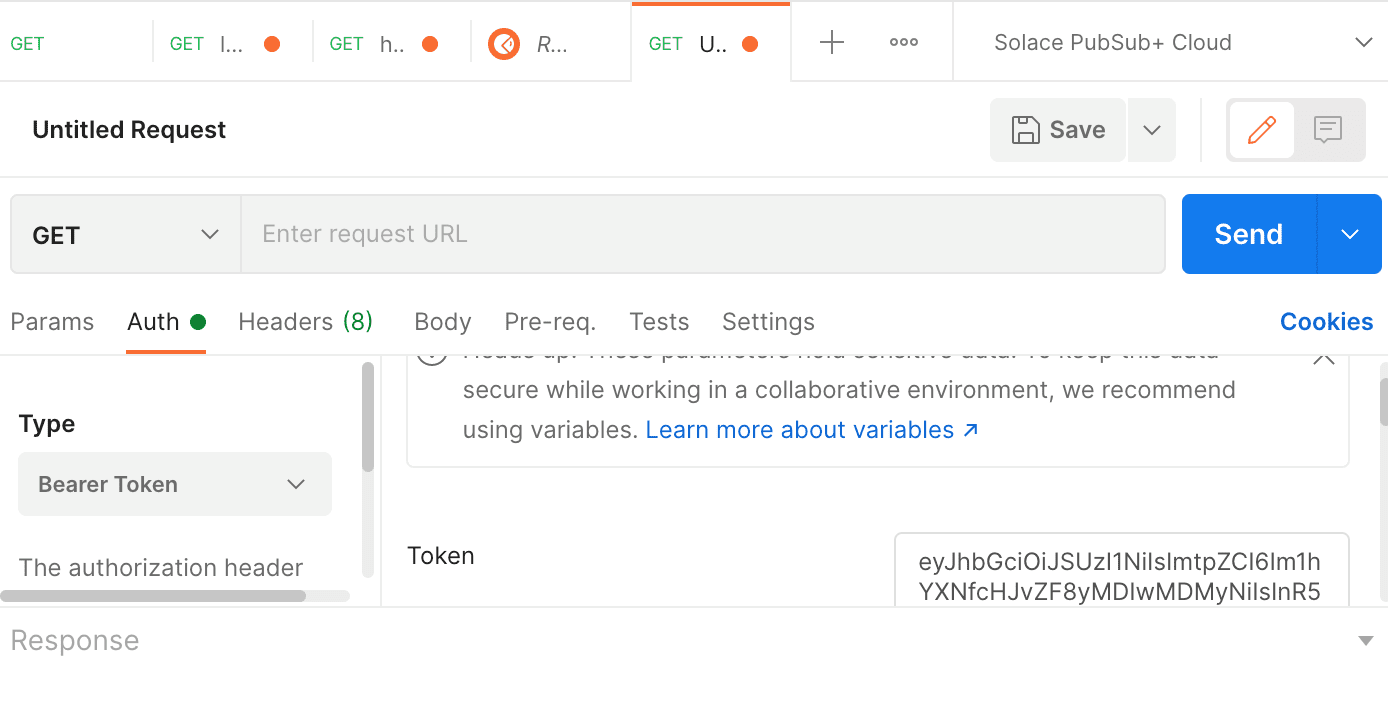This screenshot has width=1388, height=702.
Task: Click the horizontal scrollbar under Type panel
Action: tap(153, 596)
